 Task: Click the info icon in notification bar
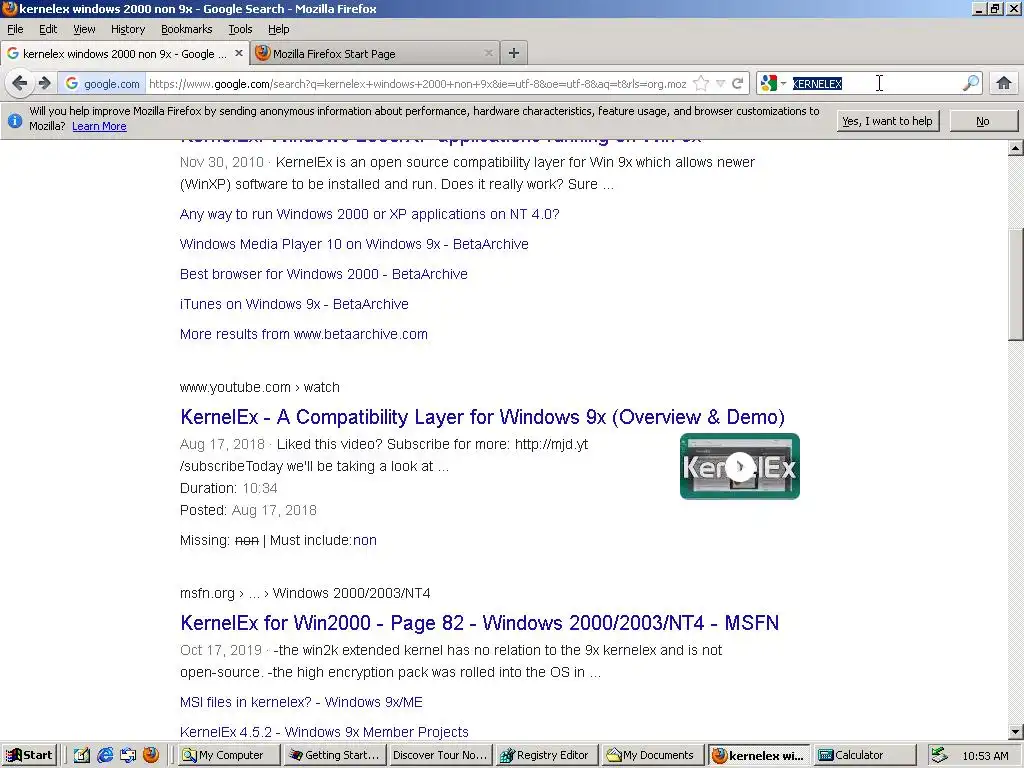(x=15, y=120)
